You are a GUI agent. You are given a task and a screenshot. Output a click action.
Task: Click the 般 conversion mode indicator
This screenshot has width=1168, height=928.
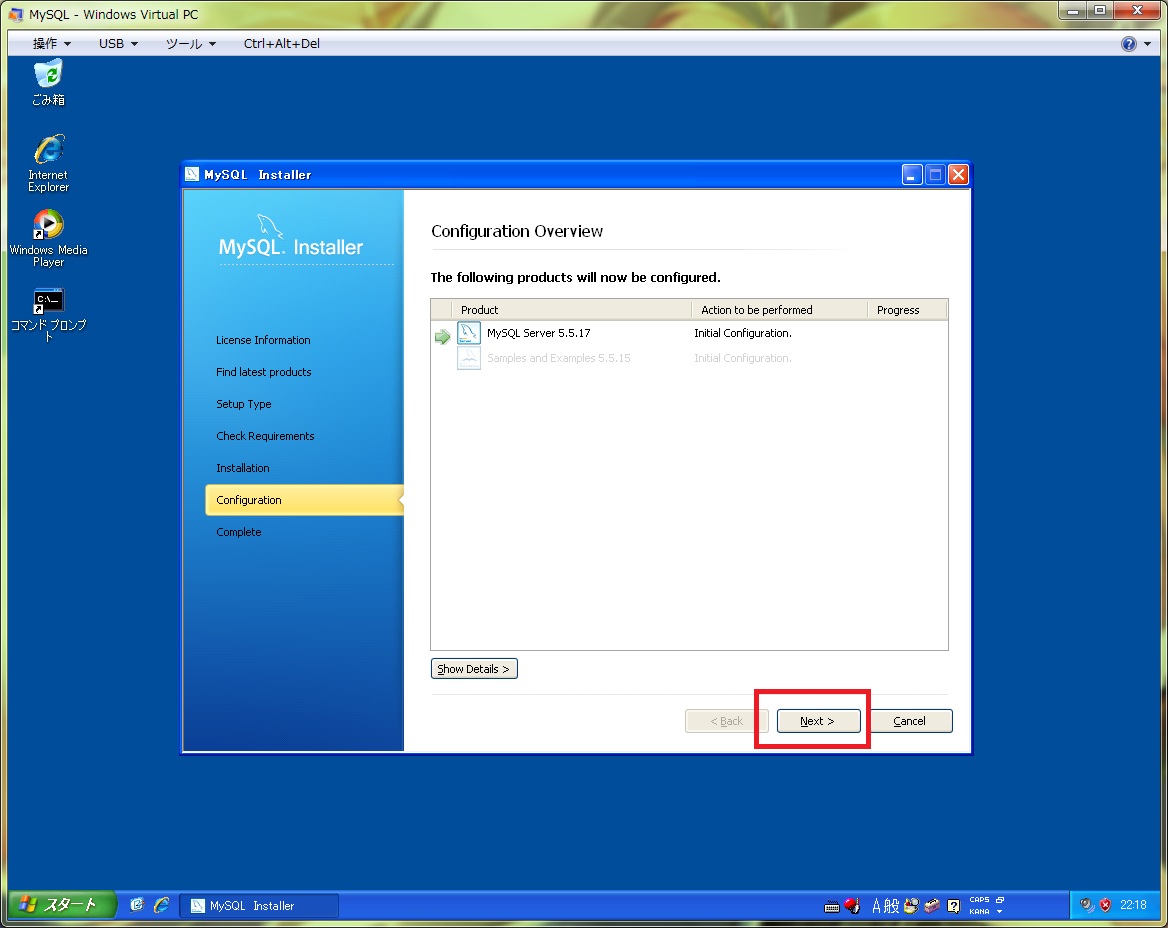click(x=892, y=906)
